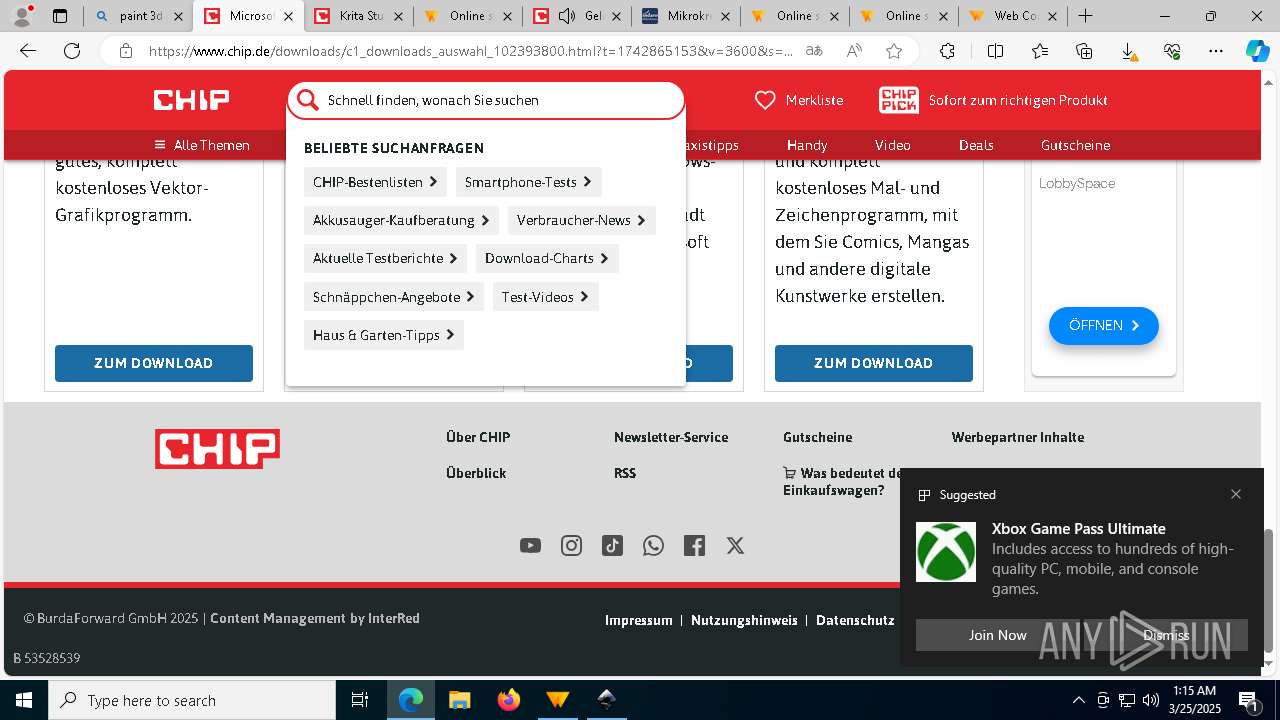This screenshot has width=1280, height=720.
Task: Open Datenschutz footer link
Action: click(855, 620)
